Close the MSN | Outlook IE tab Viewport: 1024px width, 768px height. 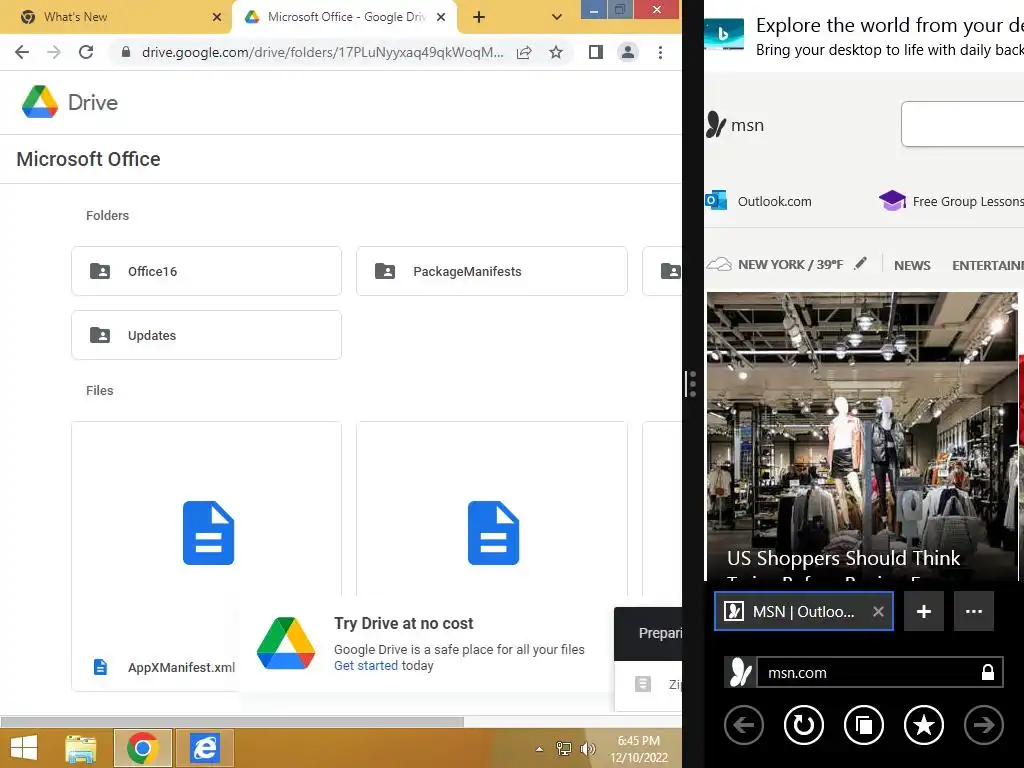878,611
